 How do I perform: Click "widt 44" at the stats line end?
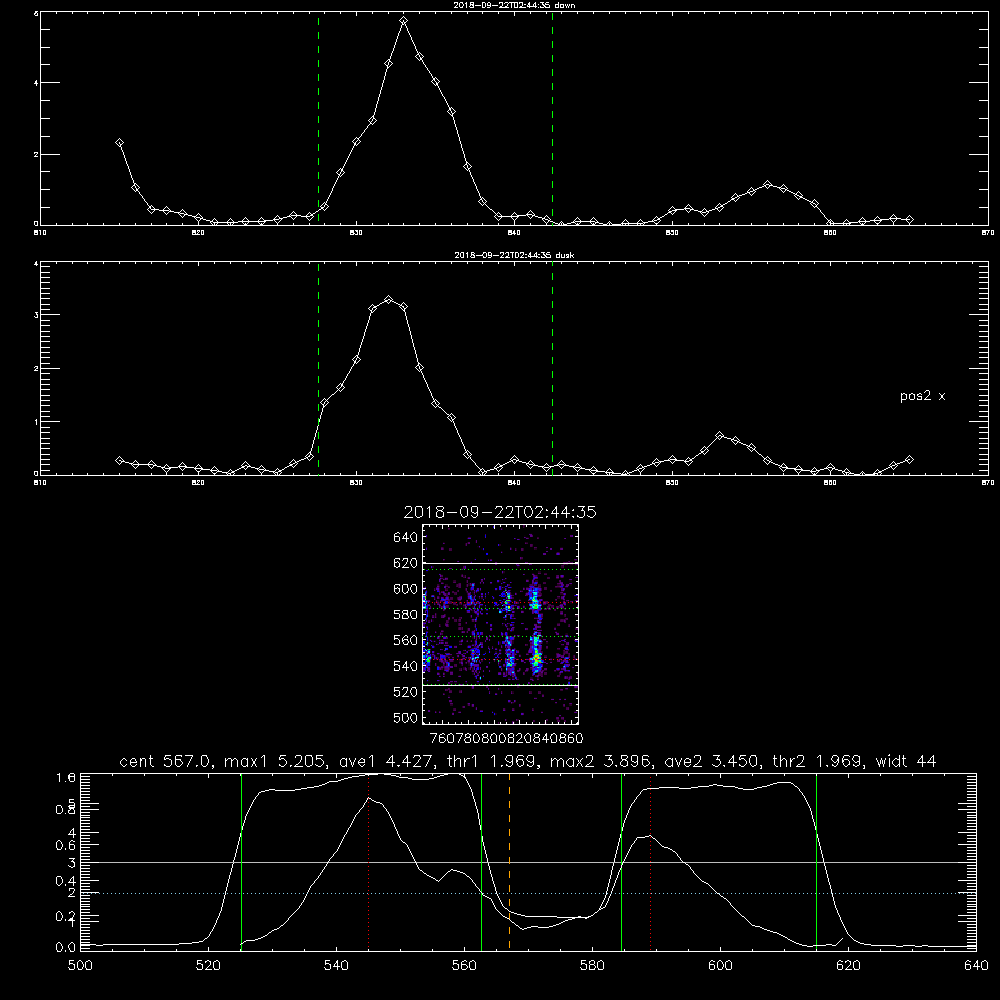click(x=906, y=761)
